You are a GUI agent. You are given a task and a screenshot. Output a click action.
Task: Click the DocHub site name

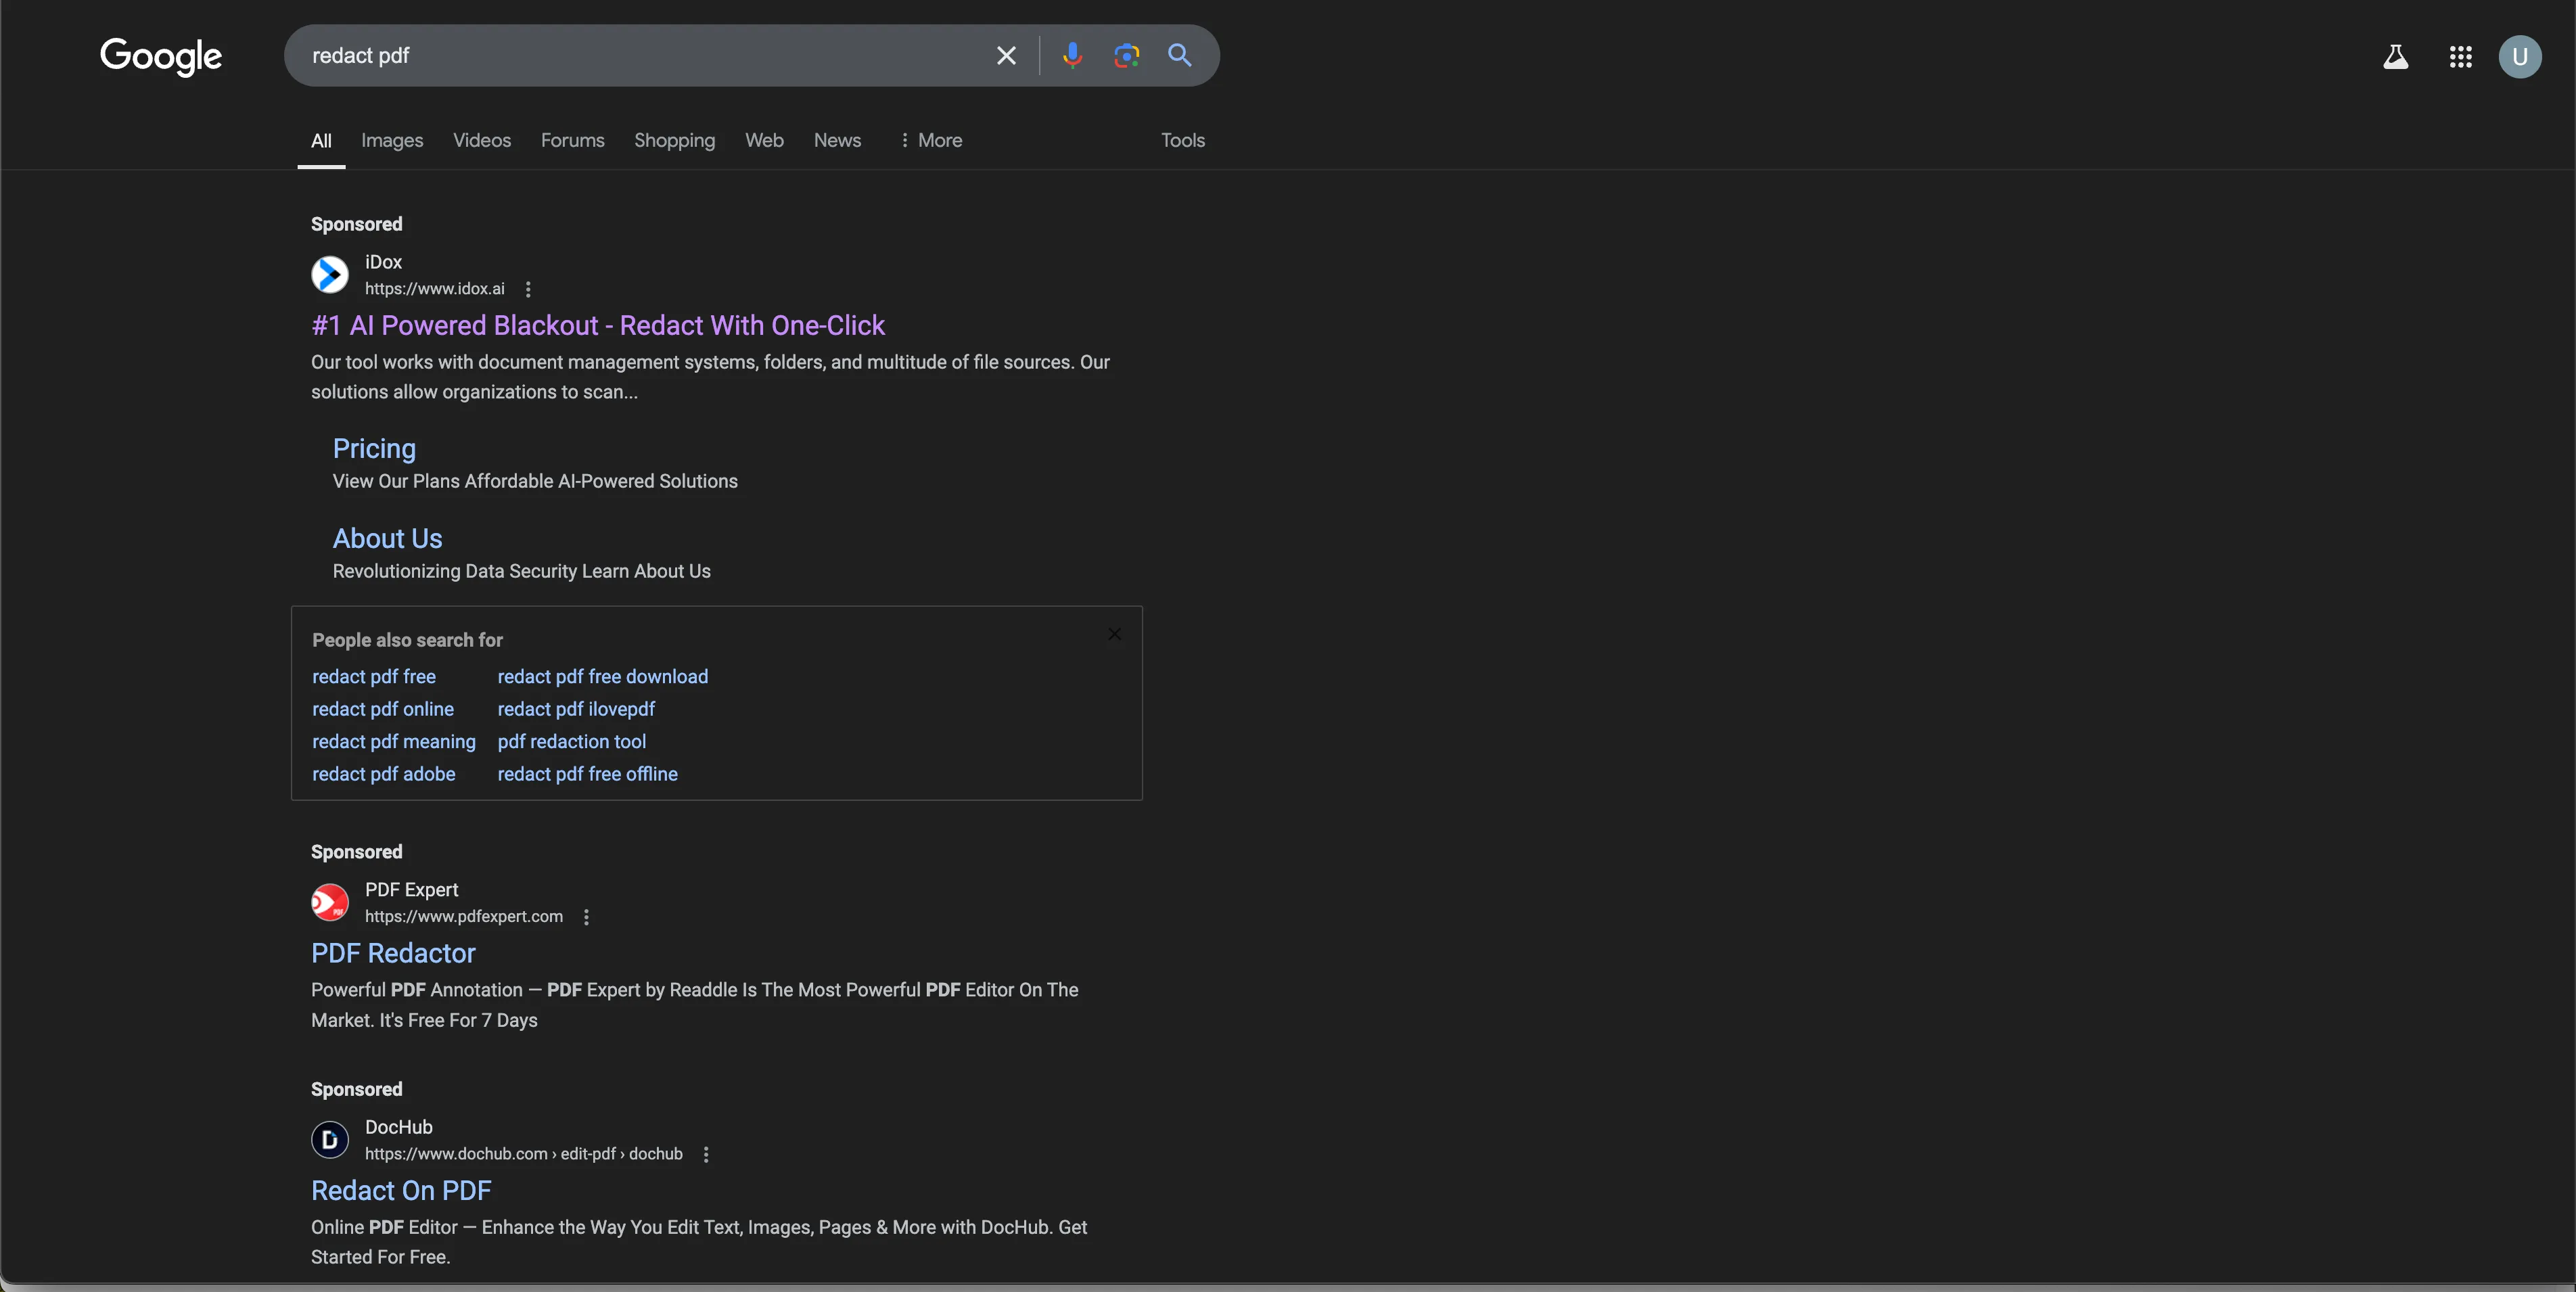pos(399,1127)
